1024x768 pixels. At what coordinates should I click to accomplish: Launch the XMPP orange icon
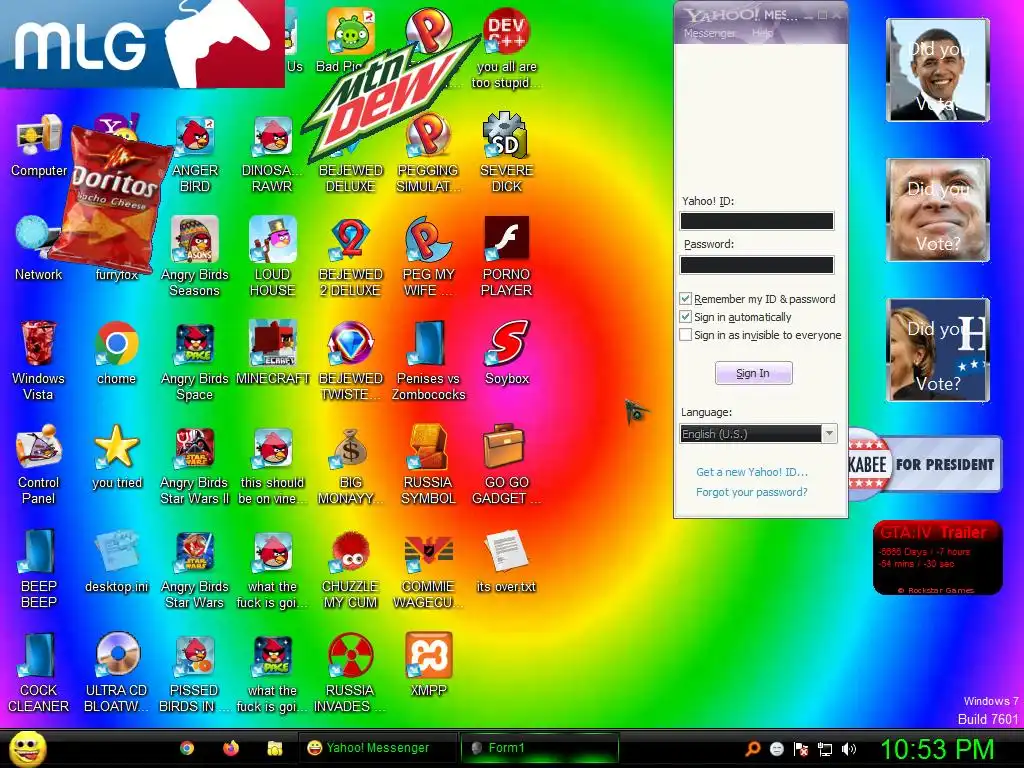(428, 664)
